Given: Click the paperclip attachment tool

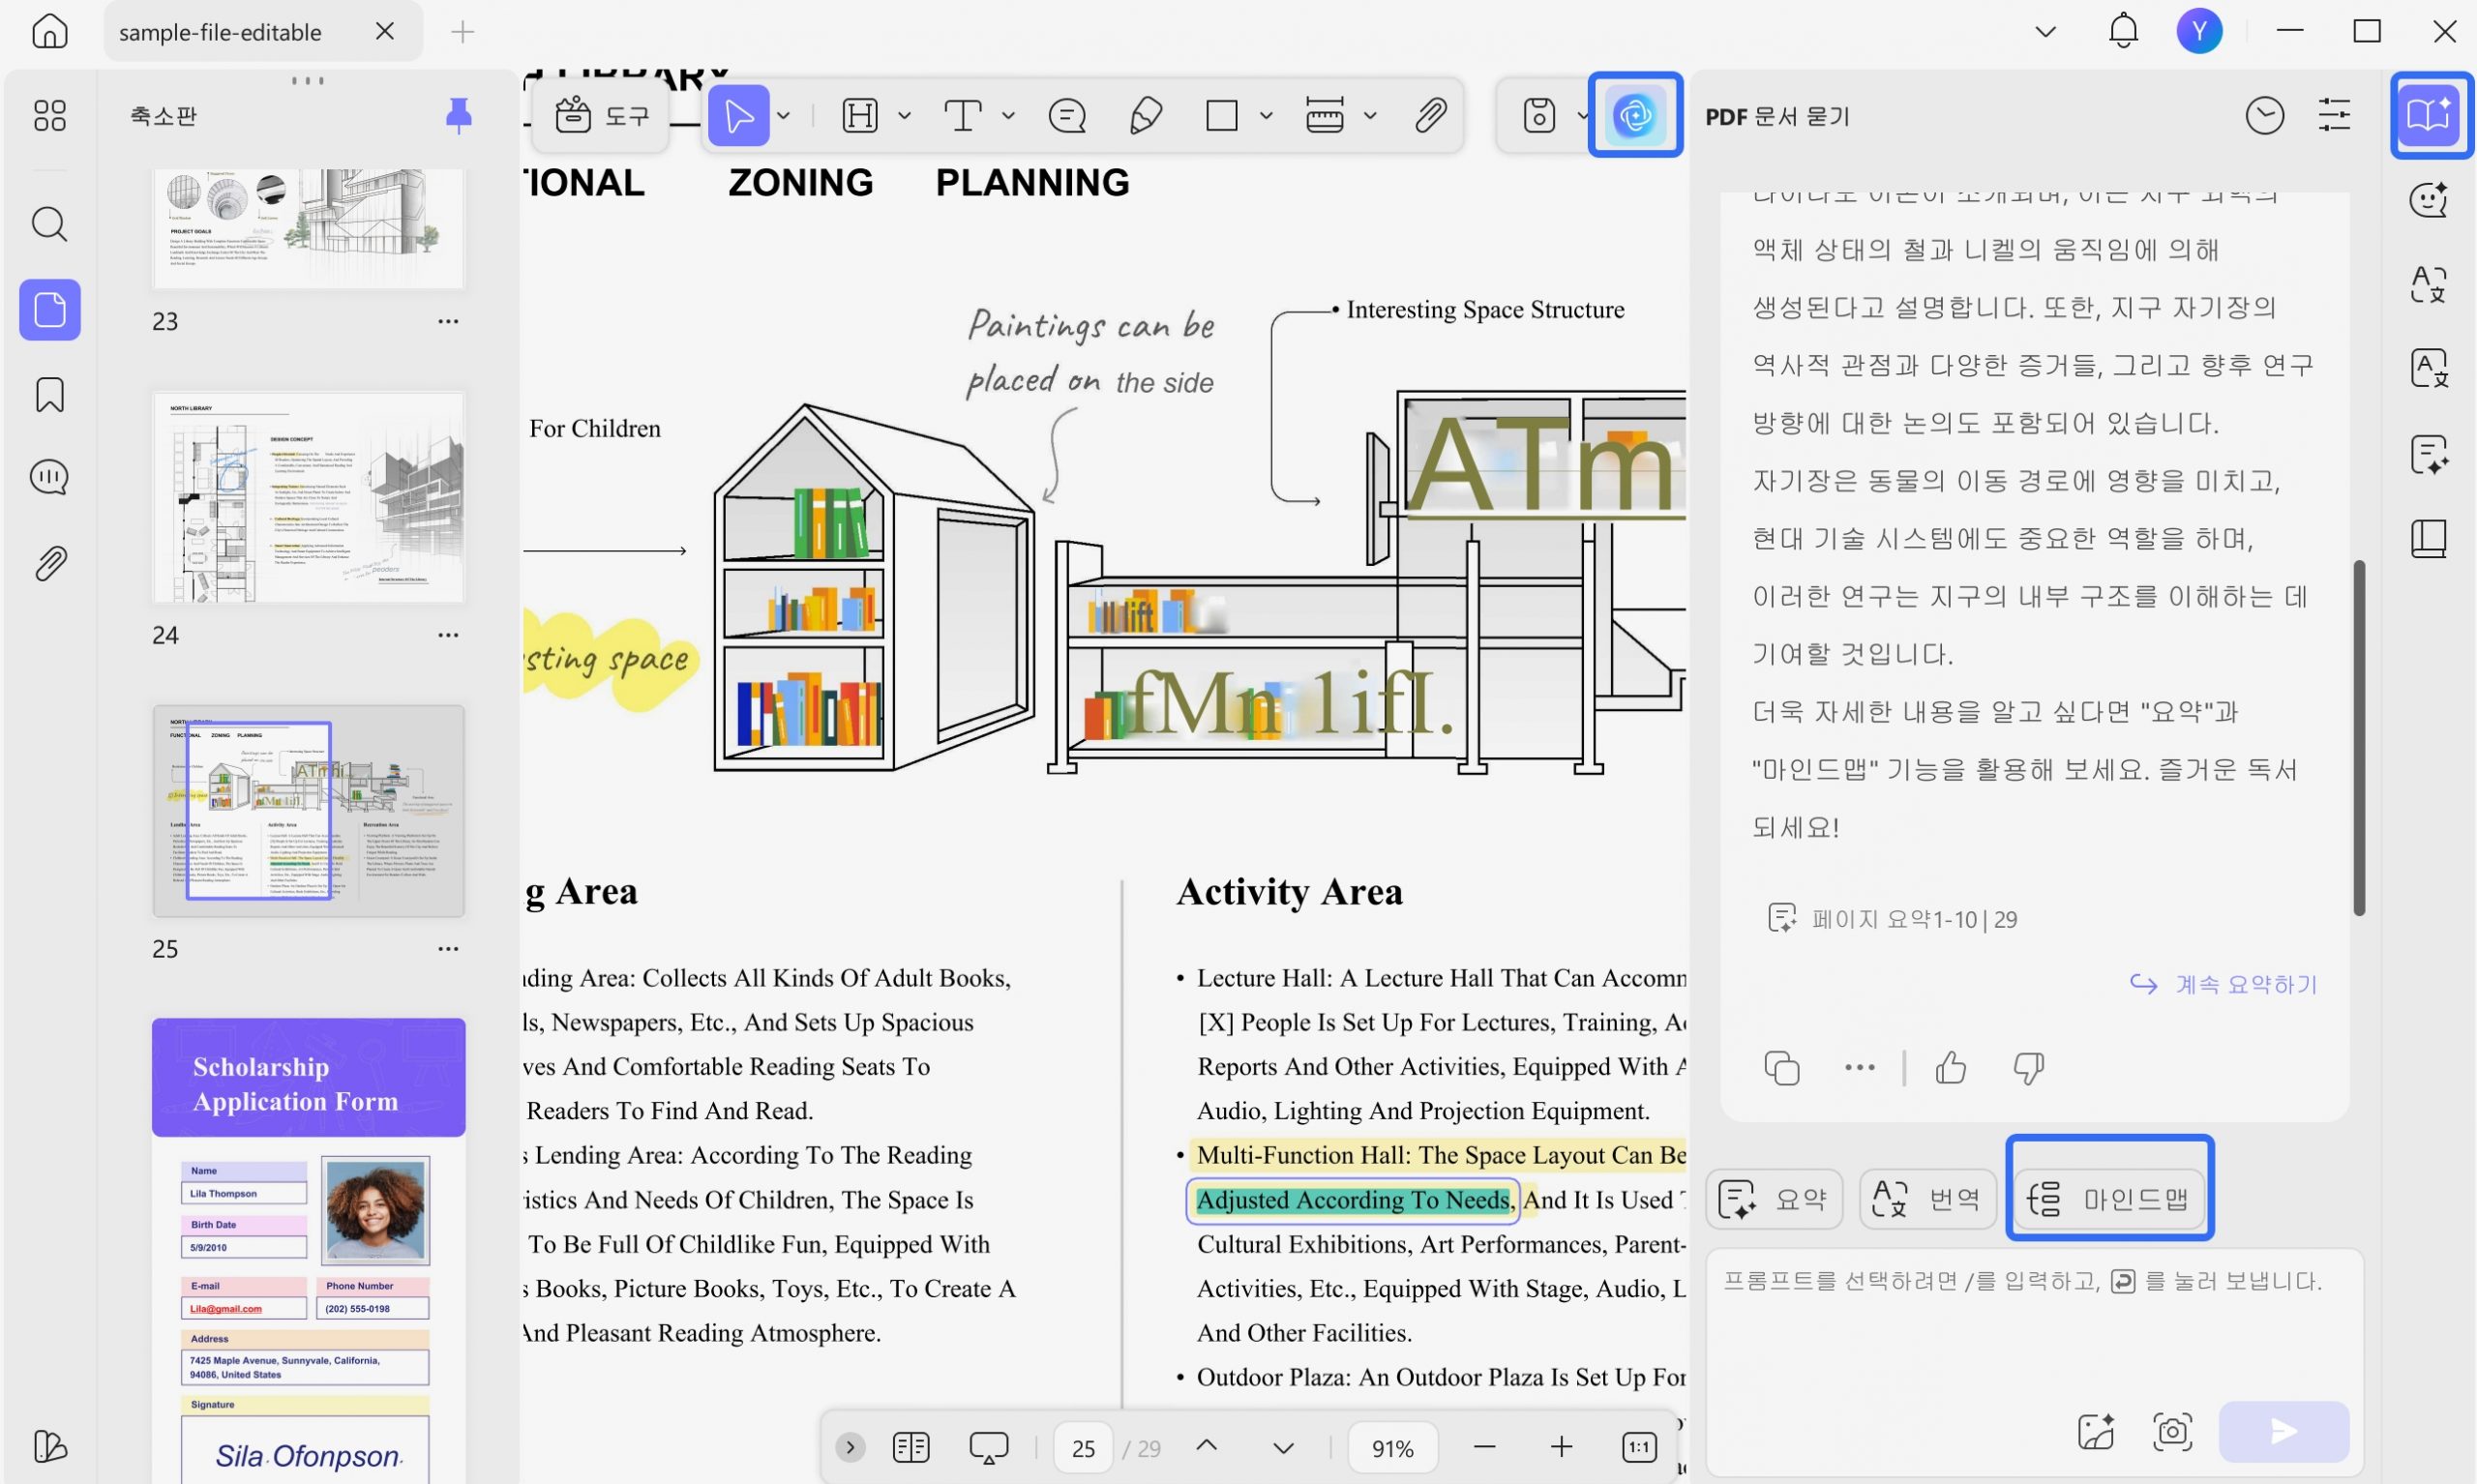Looking at the screenshot, I should coord(1431,116).
